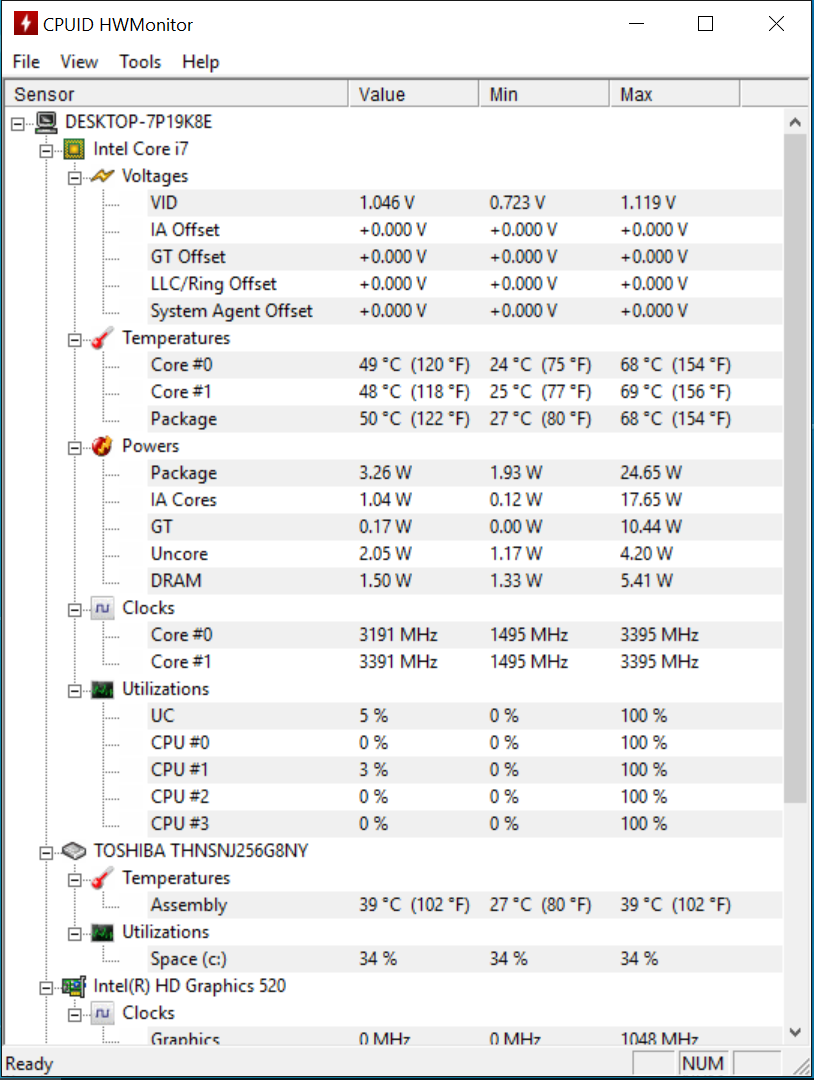This screenshot has width=814, height=1080.
Task: Click the vertical scrollbar thumb
Action: [x=795, y=468]
